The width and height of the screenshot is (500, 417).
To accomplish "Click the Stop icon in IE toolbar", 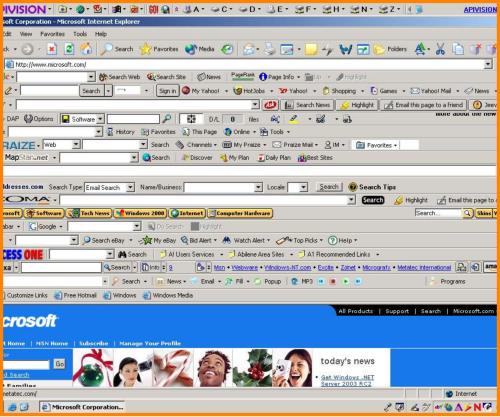I will [x=51, y=49].
